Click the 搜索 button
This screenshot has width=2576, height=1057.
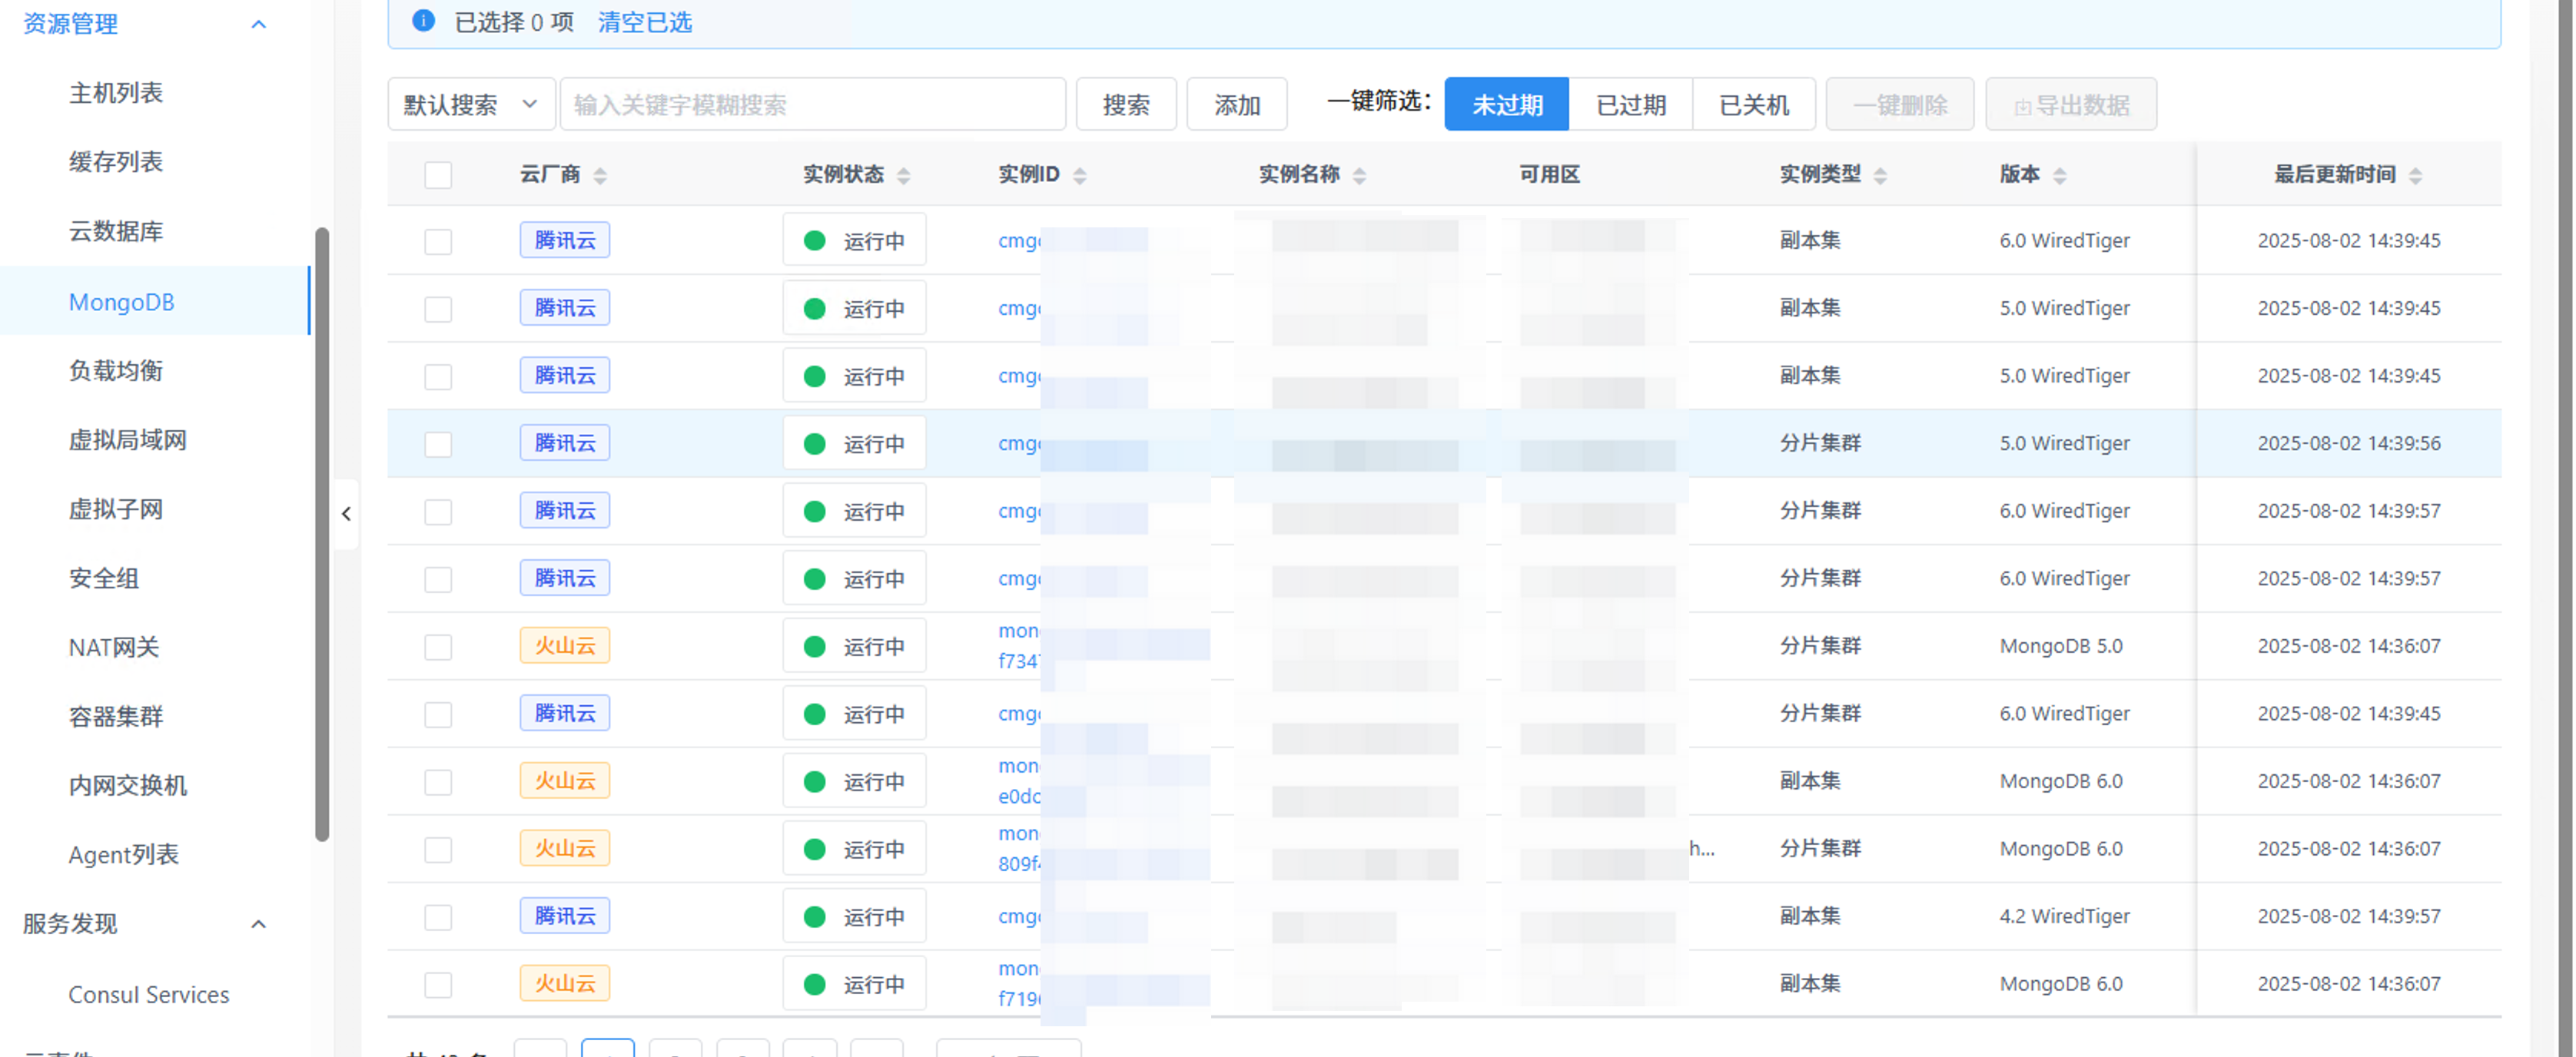pos(1126,104)
